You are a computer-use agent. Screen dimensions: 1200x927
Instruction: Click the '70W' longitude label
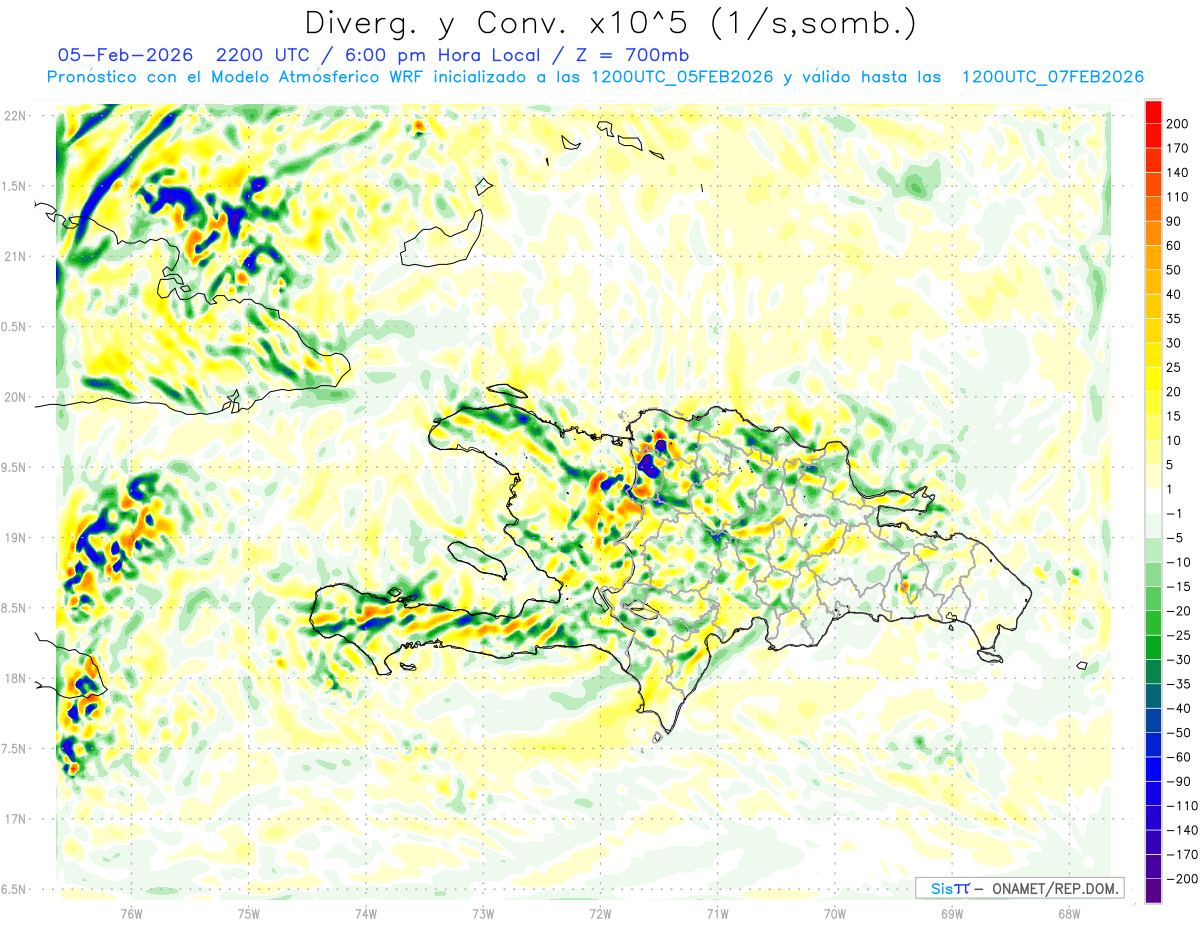(835, 913)
